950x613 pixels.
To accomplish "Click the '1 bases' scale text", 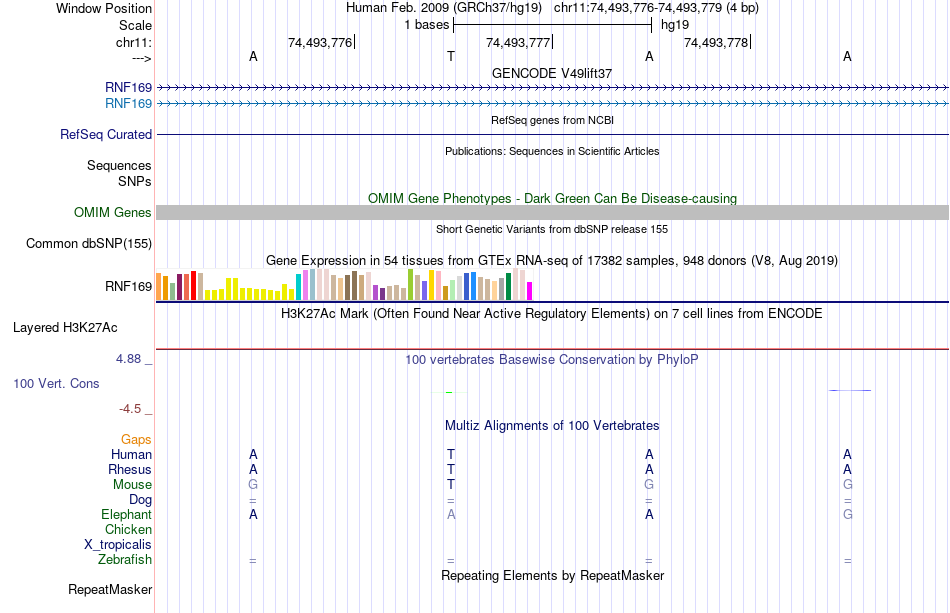I will 427,25.
